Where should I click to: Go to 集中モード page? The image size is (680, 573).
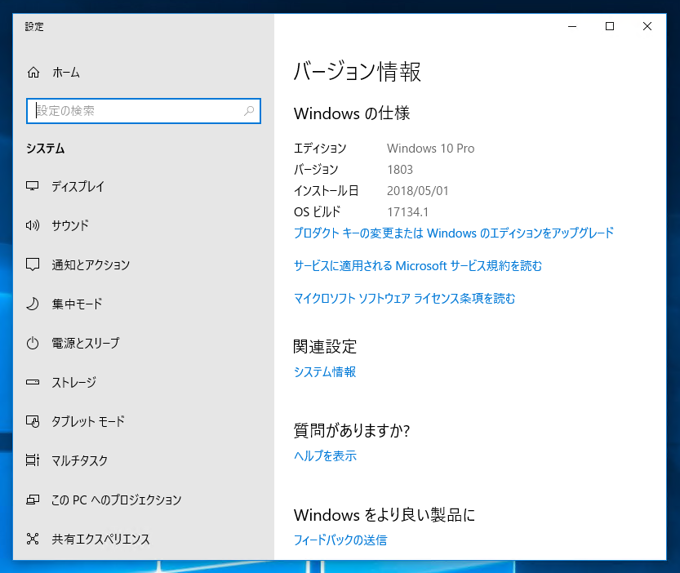click(77, 304)
